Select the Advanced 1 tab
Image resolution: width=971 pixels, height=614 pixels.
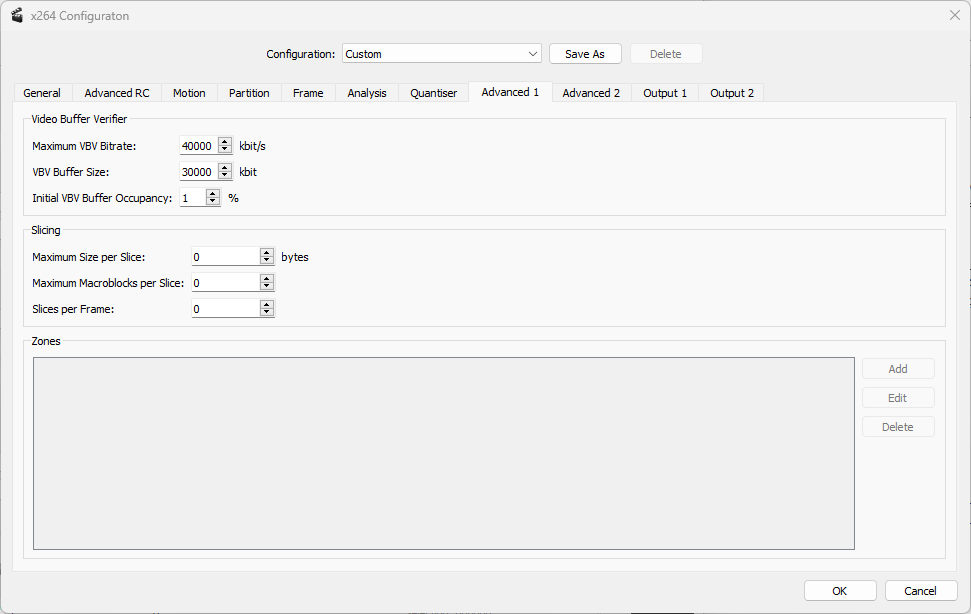[510, 92]
